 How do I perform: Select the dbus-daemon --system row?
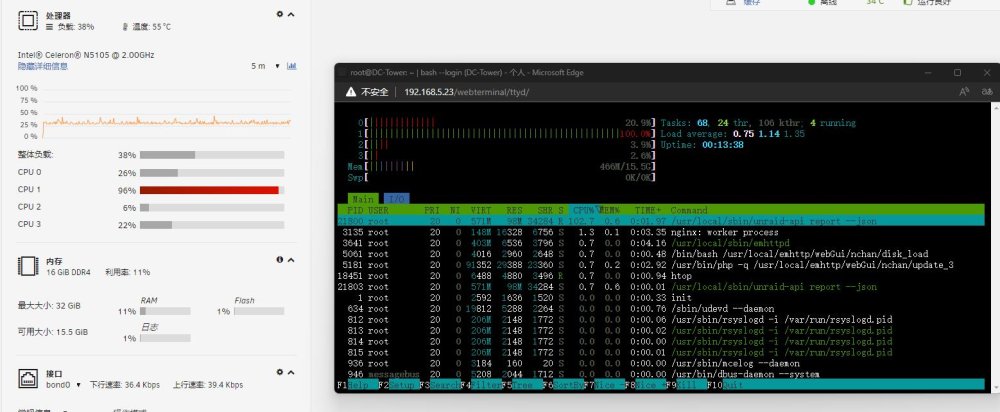[661, 374]
